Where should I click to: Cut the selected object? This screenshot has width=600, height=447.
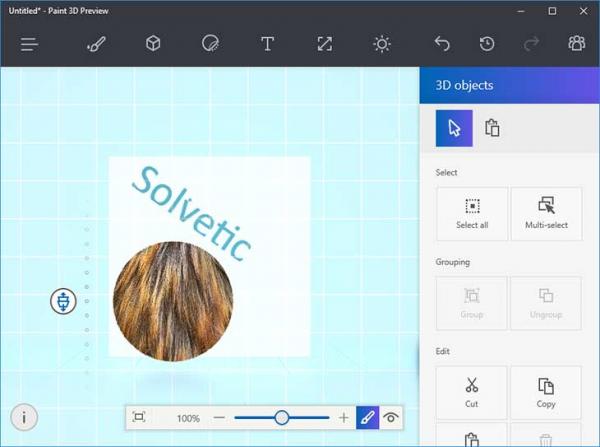(x=471, y=393)
